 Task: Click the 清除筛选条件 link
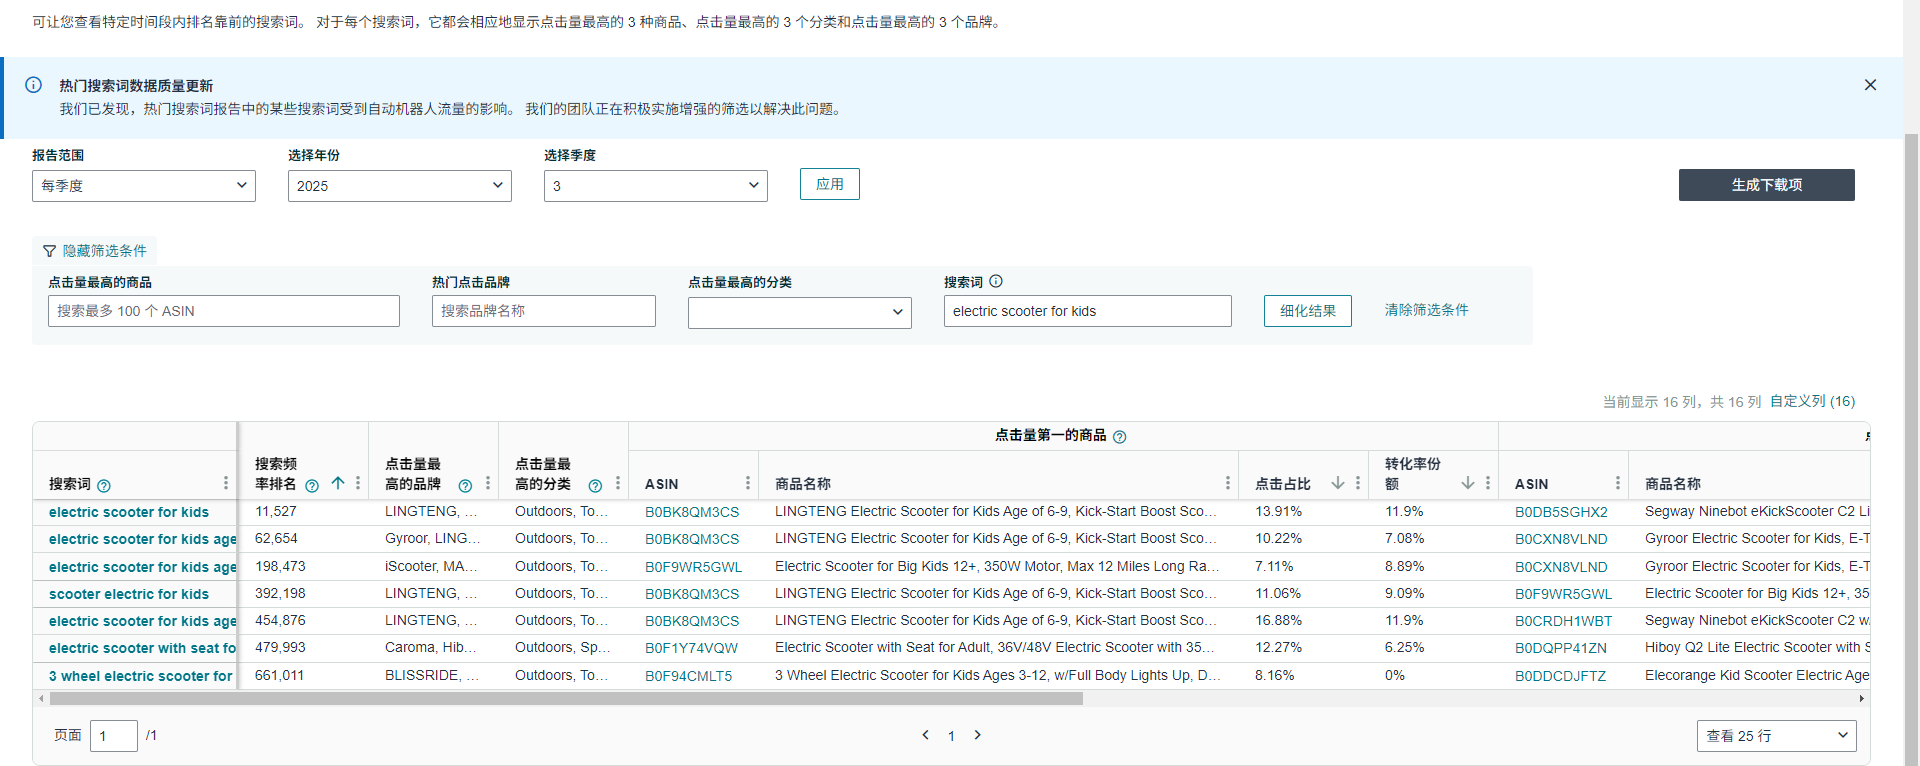click(x=1426, y=310)
